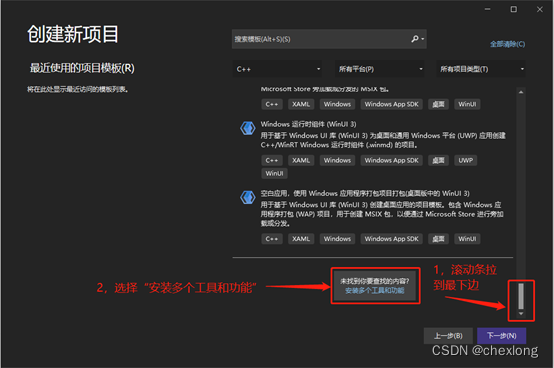This screenshot has height=368, width=554.
Task: Click the C++ tag under Windows 运行时组件
Action: (x=272, y=160)
